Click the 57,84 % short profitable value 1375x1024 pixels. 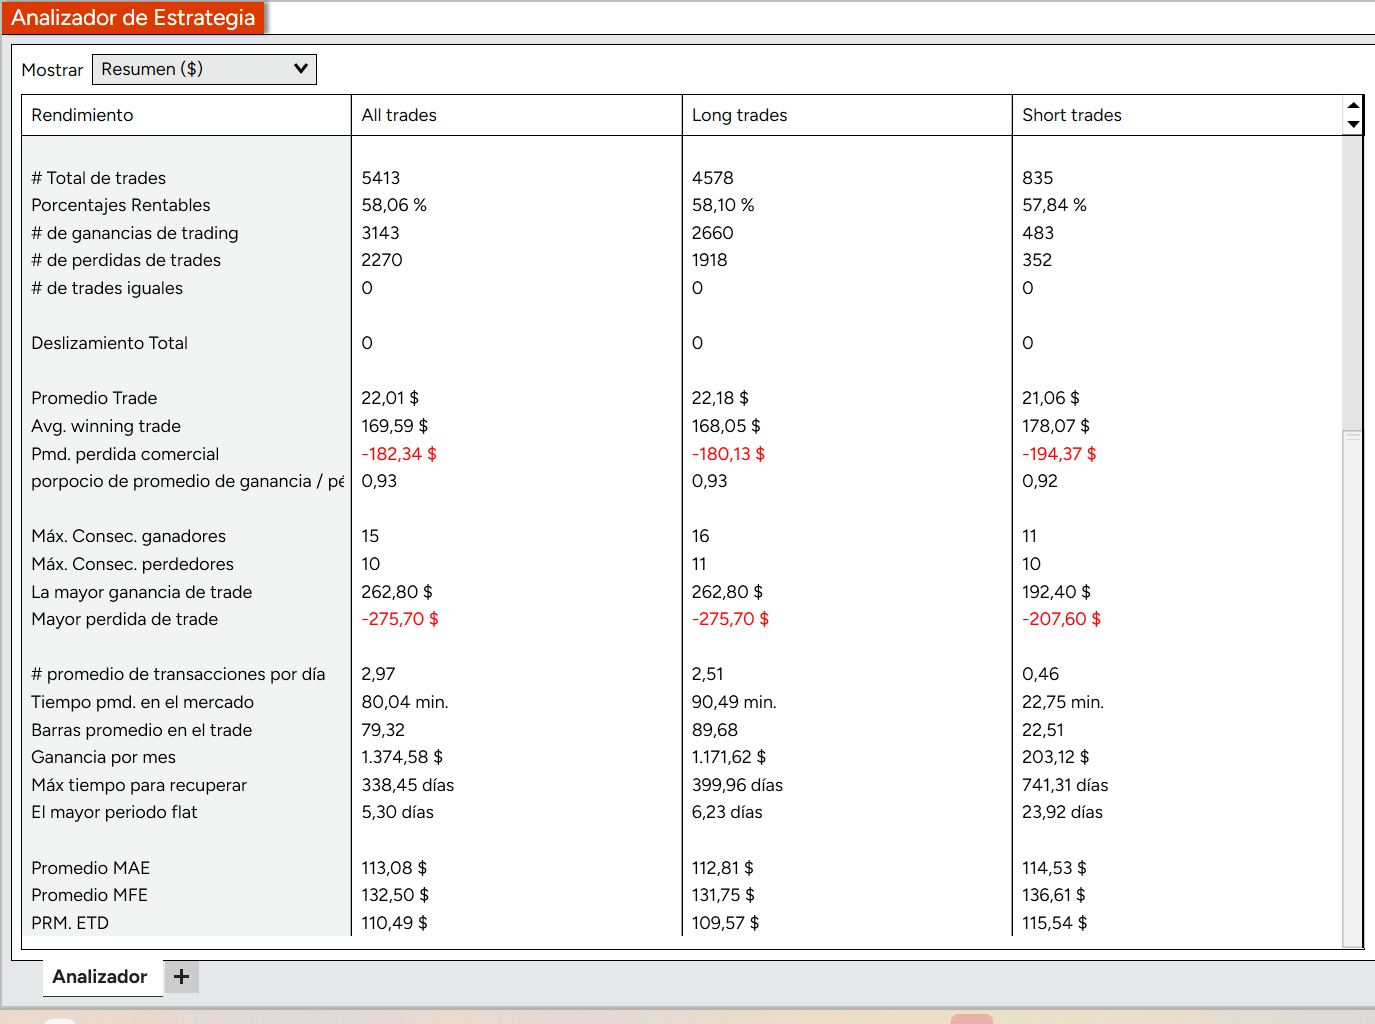pos(1054,205)
